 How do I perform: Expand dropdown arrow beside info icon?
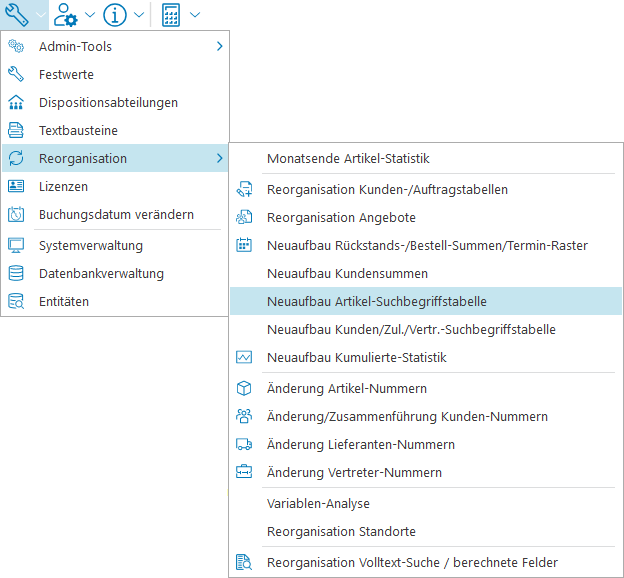(x=138, y=15)
